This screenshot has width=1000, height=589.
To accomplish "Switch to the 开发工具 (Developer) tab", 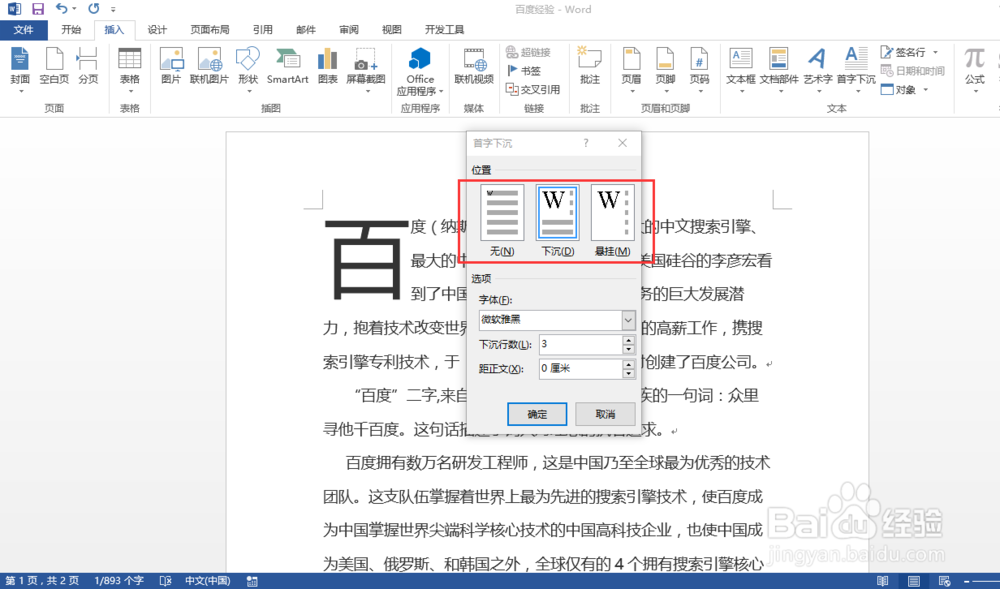I will pyautogui.click(x=445, y=30).
